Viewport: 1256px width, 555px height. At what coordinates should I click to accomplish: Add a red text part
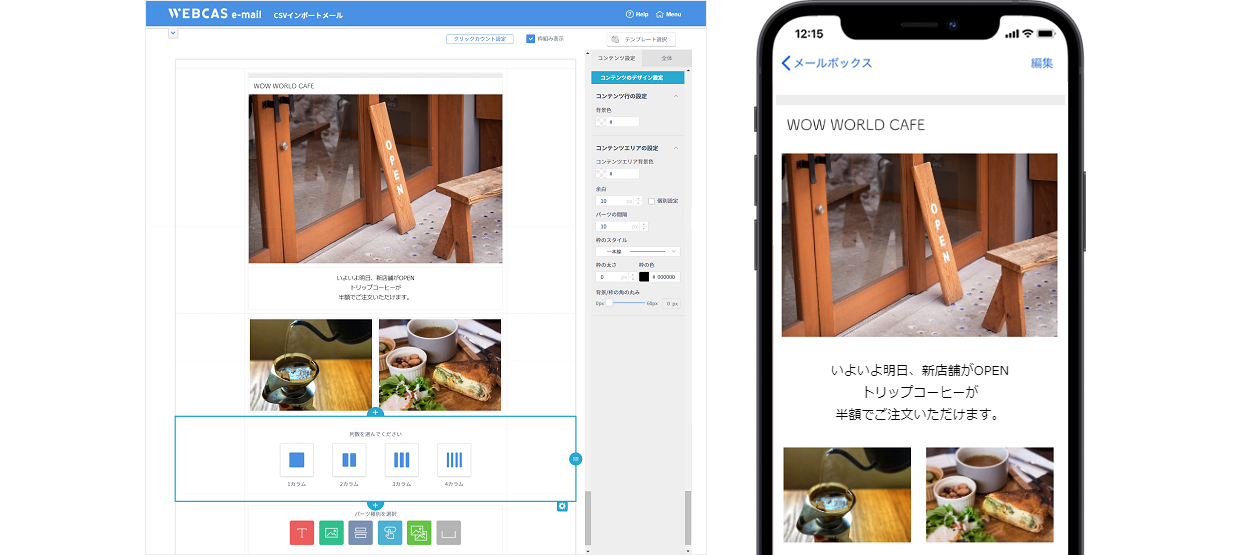coord(302,533)
